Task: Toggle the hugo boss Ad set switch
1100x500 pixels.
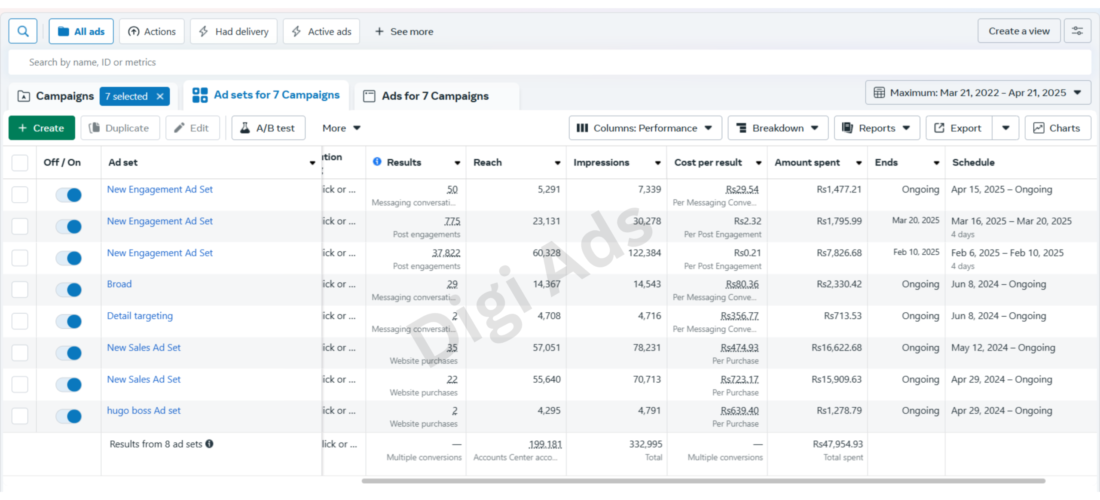Action: coord(69,417)
